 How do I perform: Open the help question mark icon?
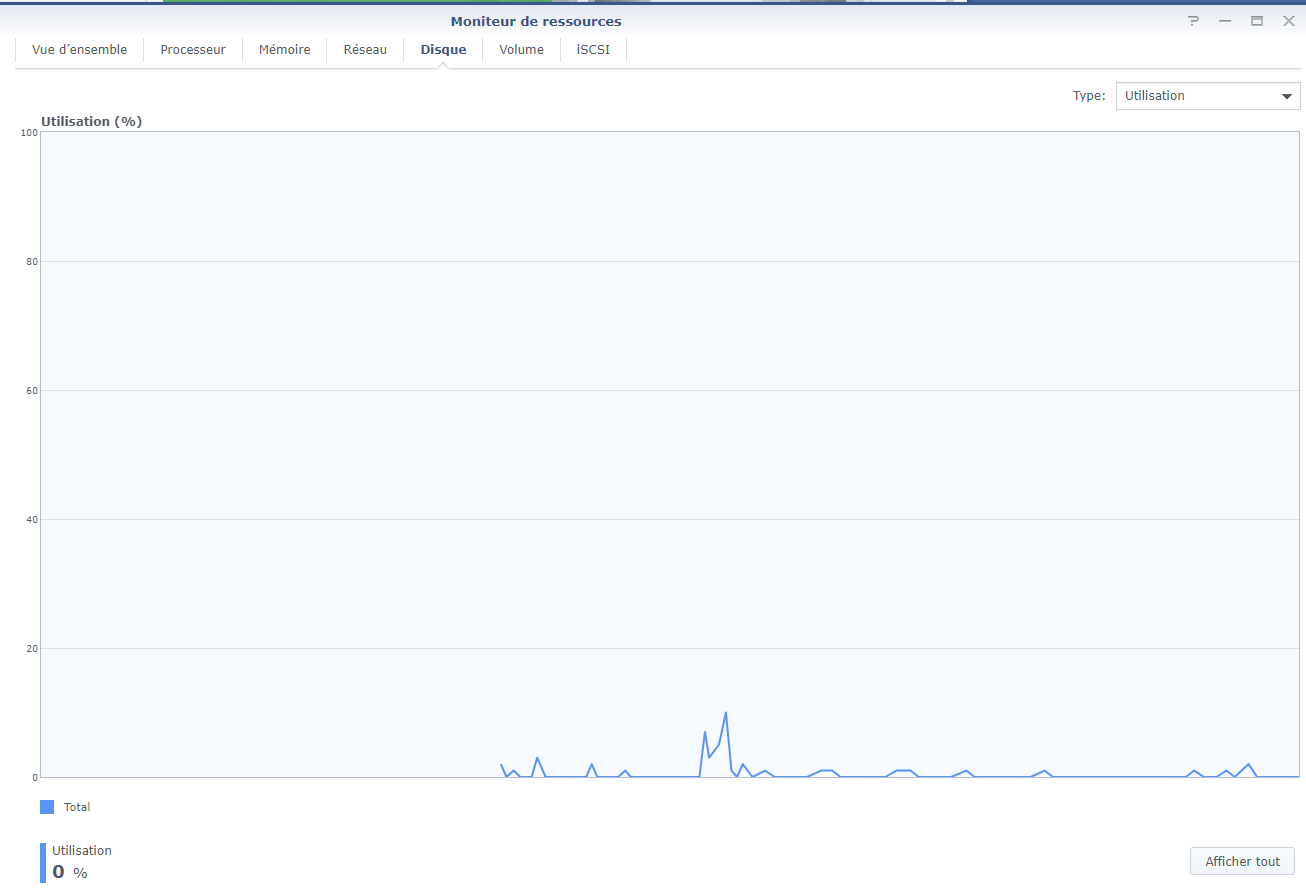1193,21
